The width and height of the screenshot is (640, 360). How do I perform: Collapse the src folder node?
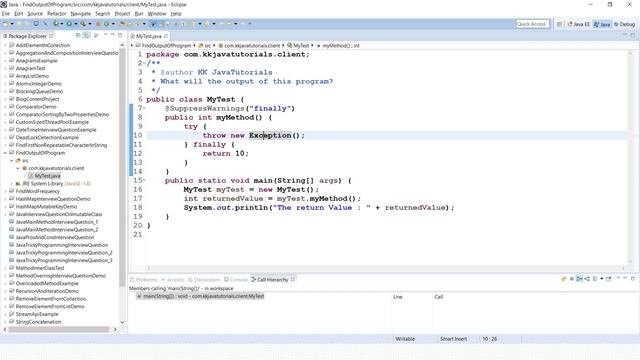point(11,160)
